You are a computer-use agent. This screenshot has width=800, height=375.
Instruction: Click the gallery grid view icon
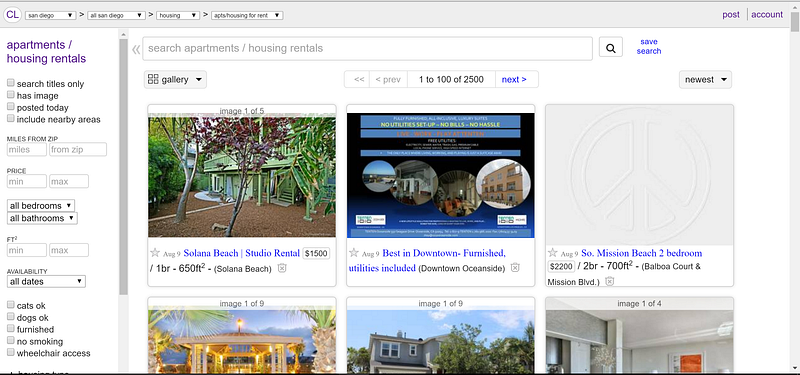coord(153,79)
